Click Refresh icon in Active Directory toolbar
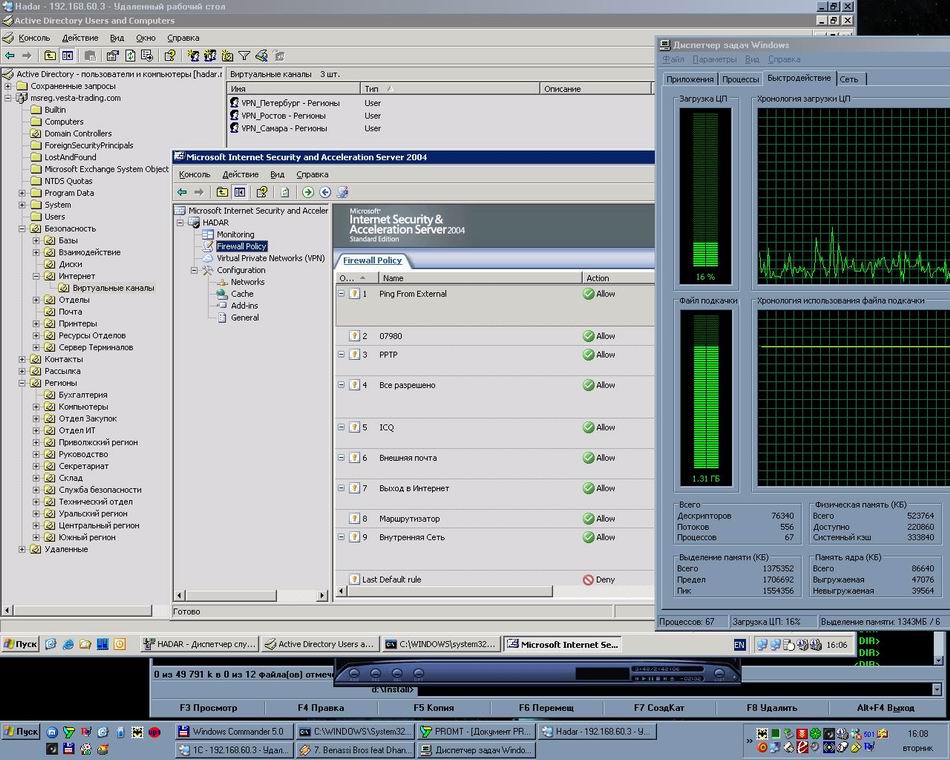Image resolution: width=950 pixels, height=760 pixels. point(130,56)
